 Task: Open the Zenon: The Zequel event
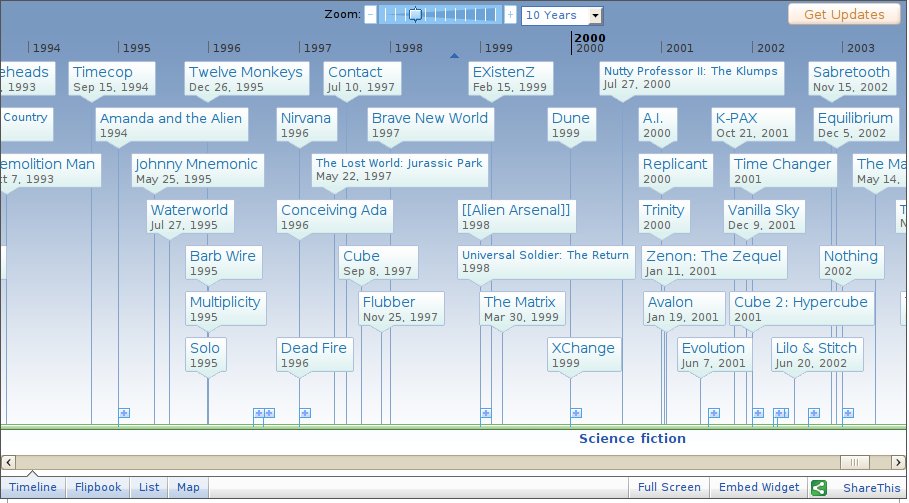click(x=714, y=263)
